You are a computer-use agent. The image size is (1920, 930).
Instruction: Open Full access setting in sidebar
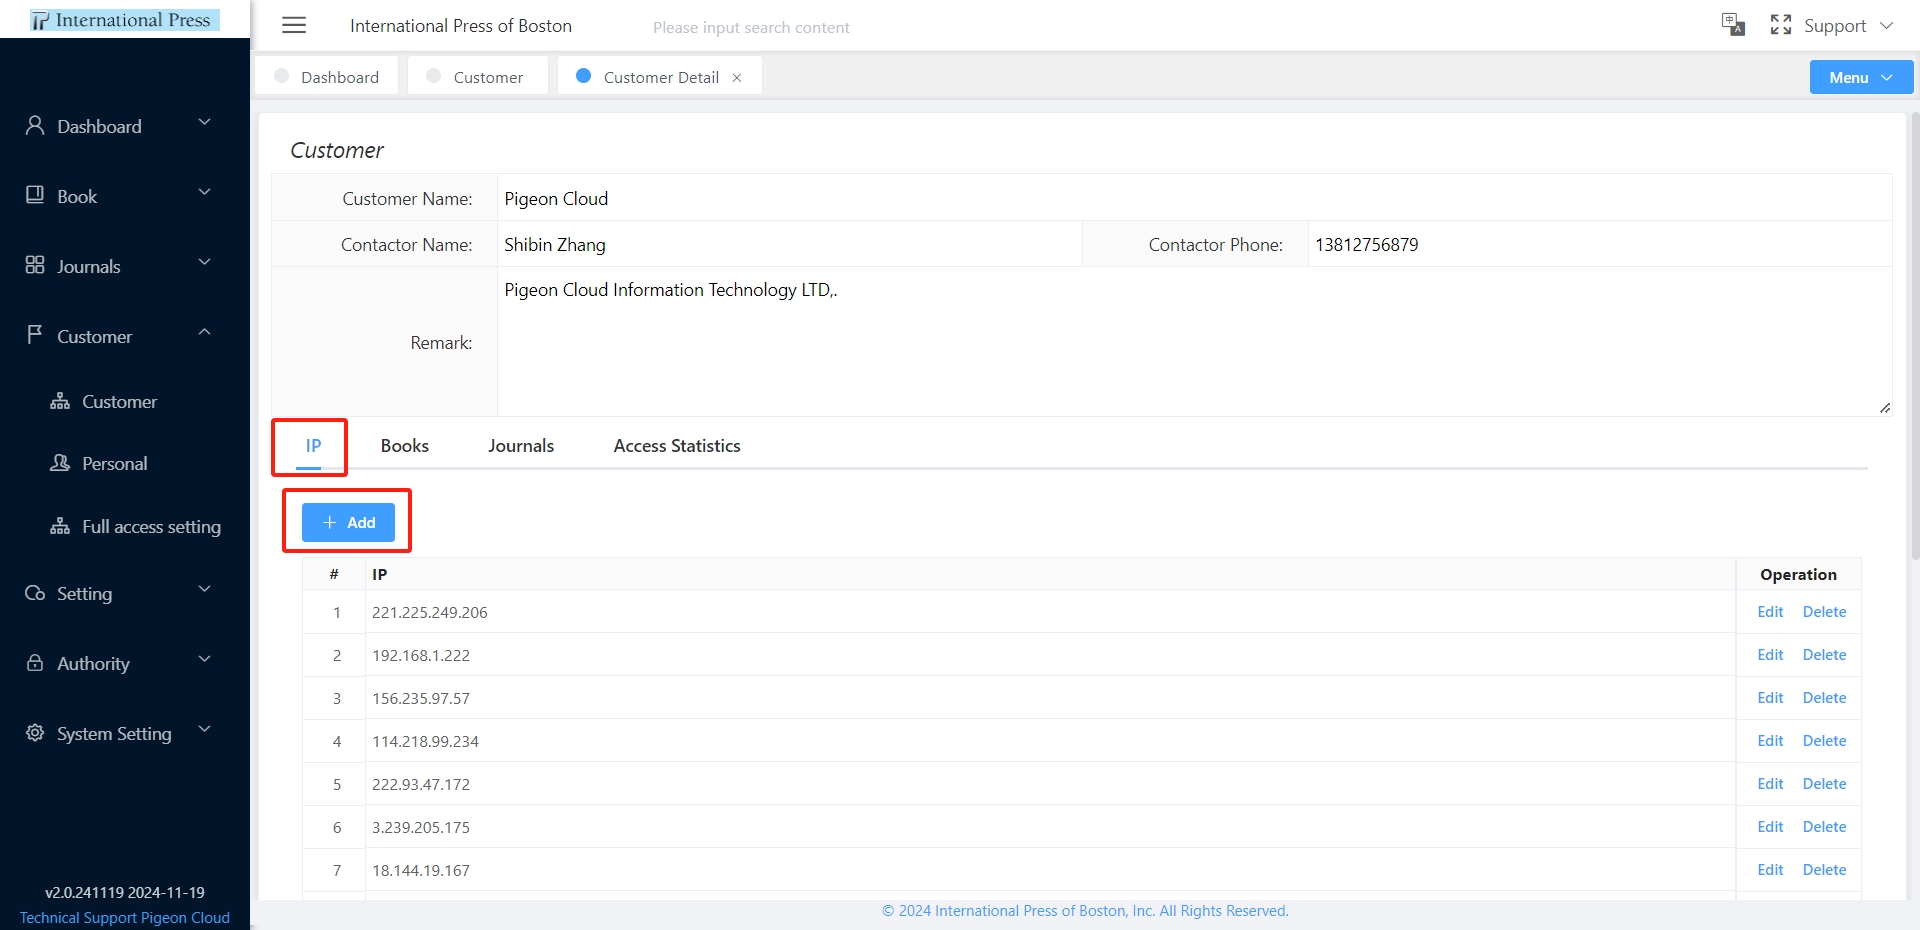pyautogui.click(x=151, y=527)
